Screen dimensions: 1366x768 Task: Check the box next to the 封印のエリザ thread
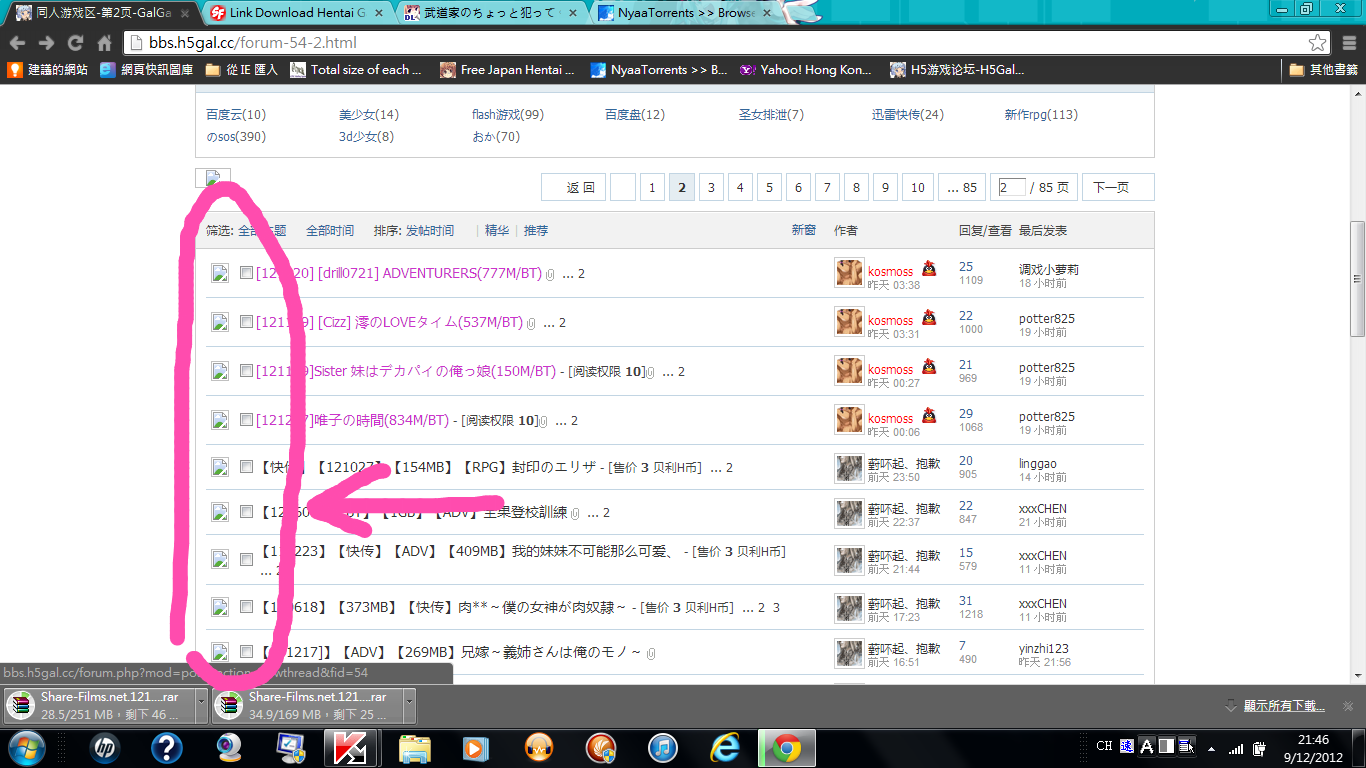(247, 467)
